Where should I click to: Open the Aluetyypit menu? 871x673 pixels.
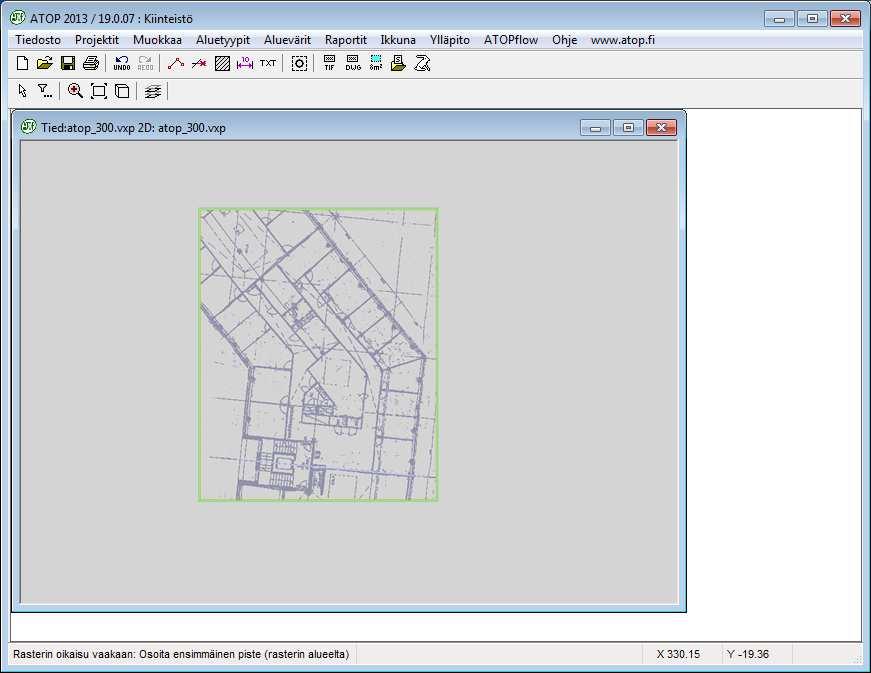pos(223,40)
